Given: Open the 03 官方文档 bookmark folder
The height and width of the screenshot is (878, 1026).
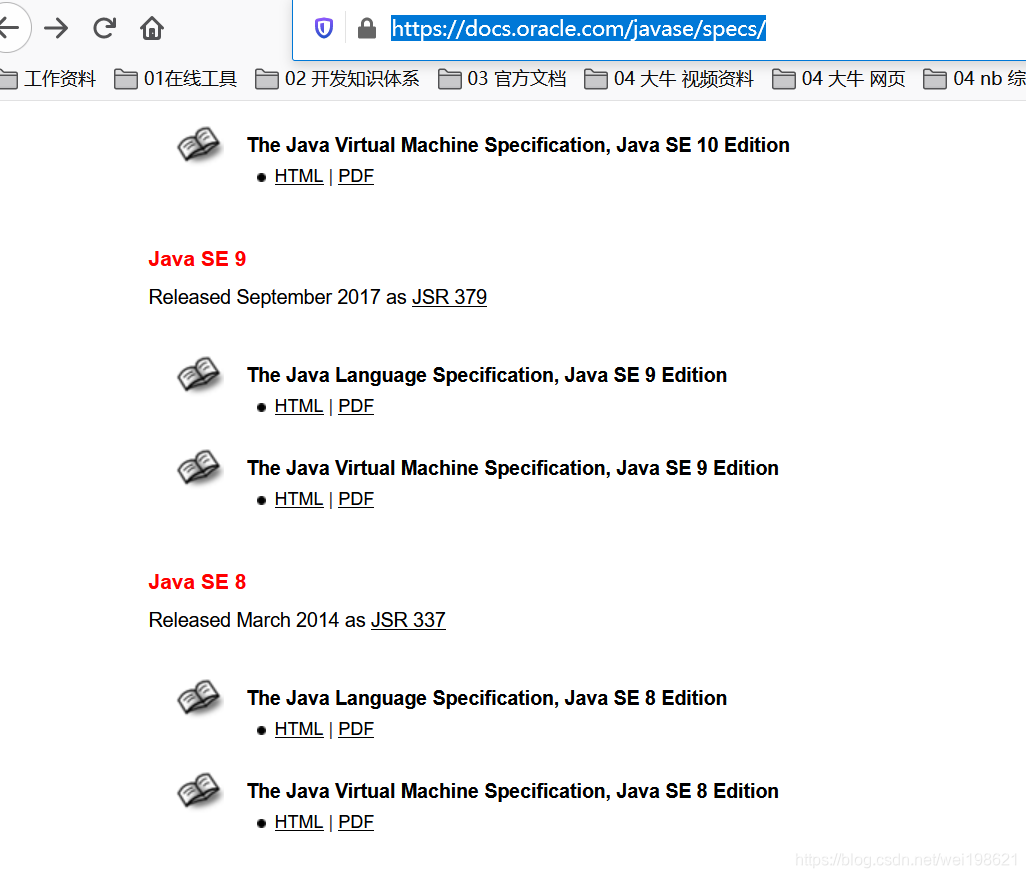Looking at the screenshot, I should 502,79.
